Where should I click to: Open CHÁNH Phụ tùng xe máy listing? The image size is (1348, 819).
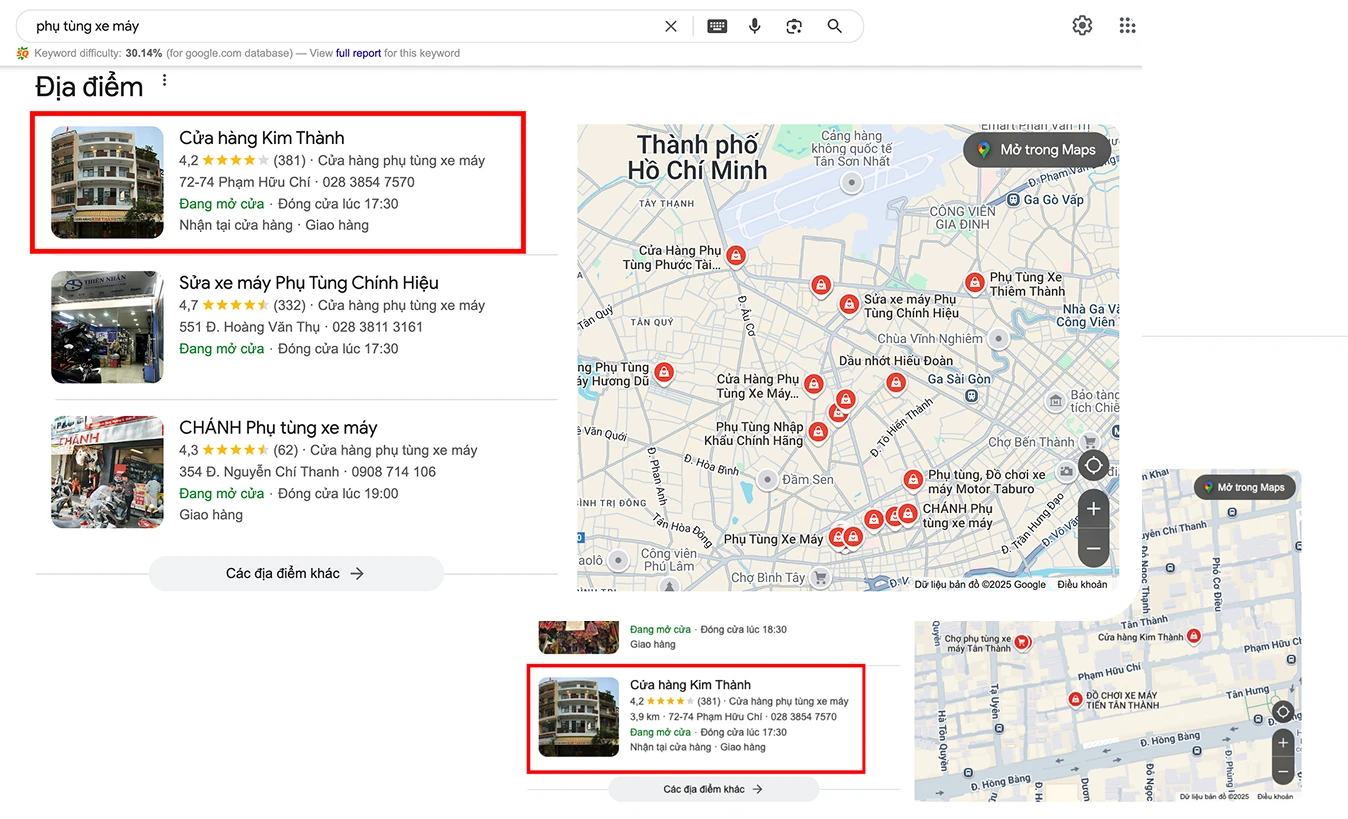tap(278, 428)
